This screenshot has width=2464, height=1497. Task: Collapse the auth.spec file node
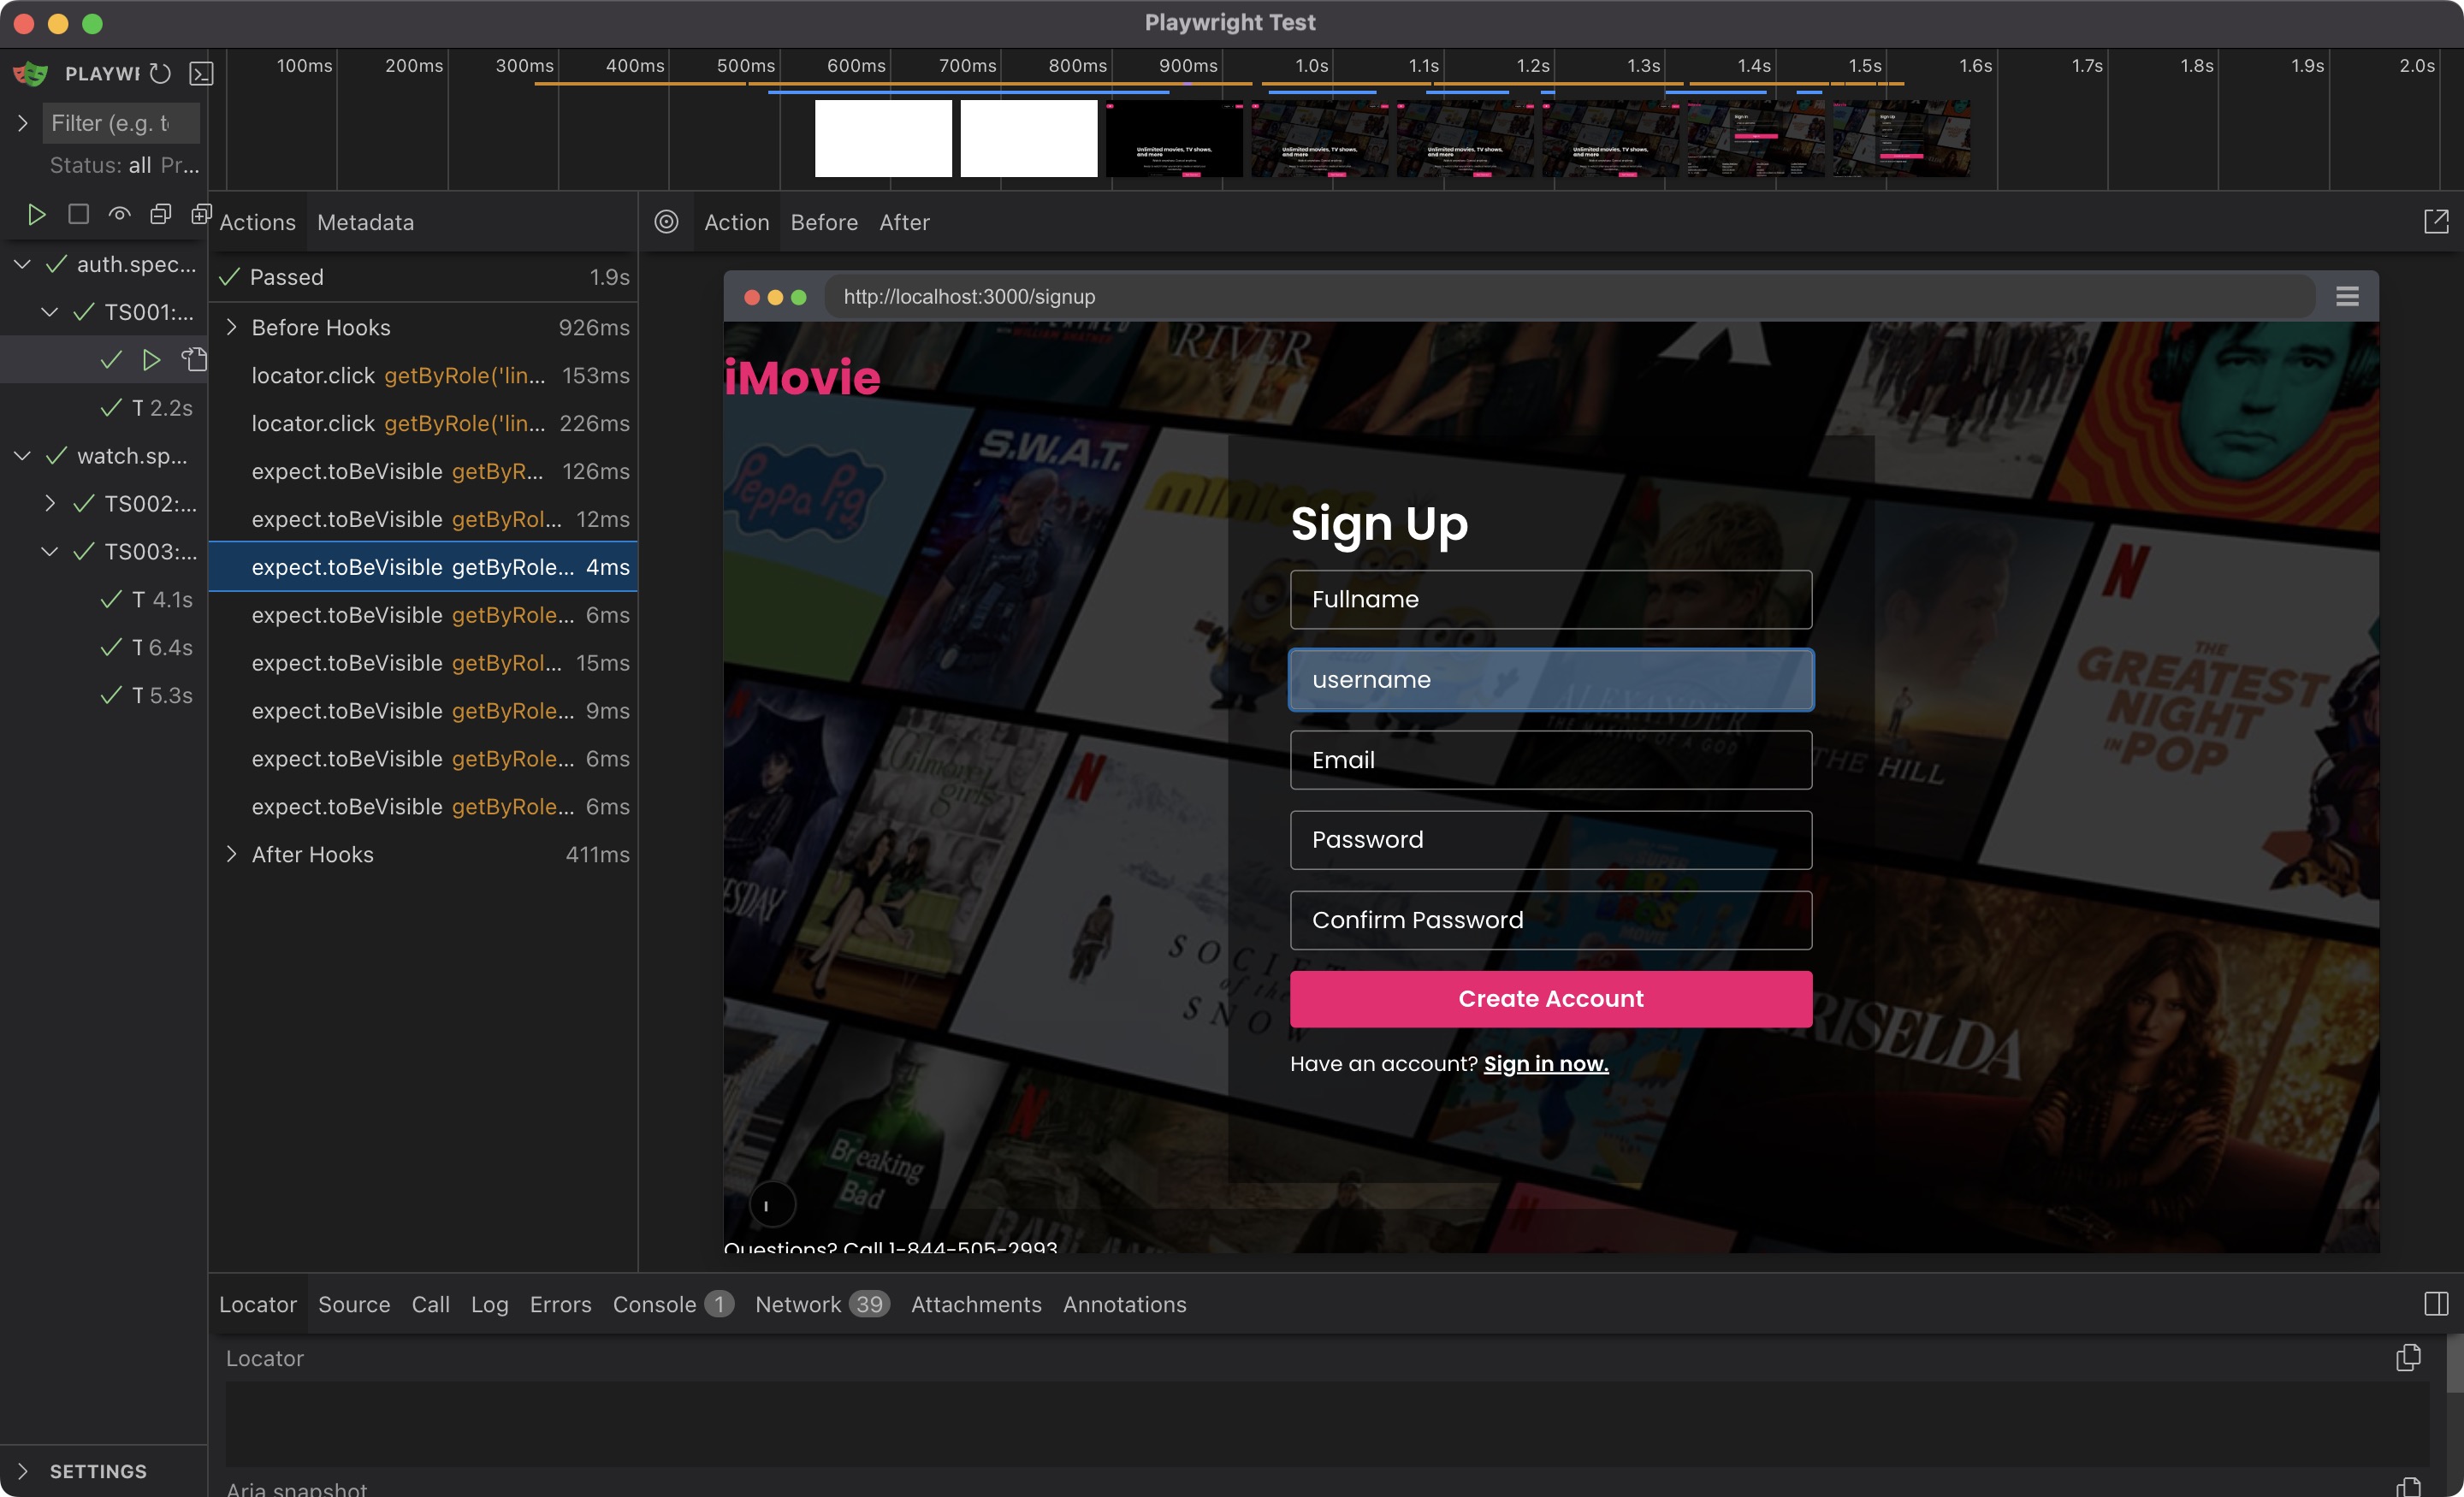[22, 264]
